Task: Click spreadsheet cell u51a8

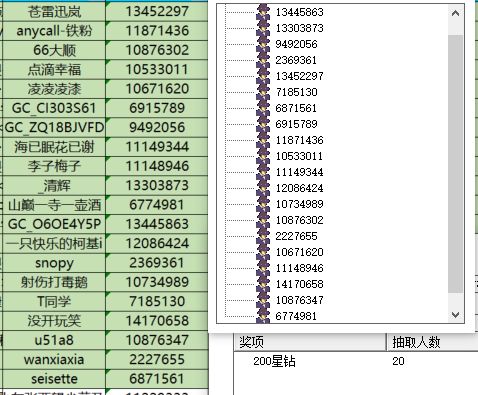Action: point(54,340)
